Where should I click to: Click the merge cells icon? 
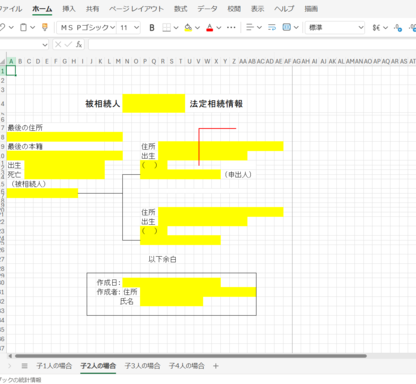pyautogui.click(x=287, y=27)
